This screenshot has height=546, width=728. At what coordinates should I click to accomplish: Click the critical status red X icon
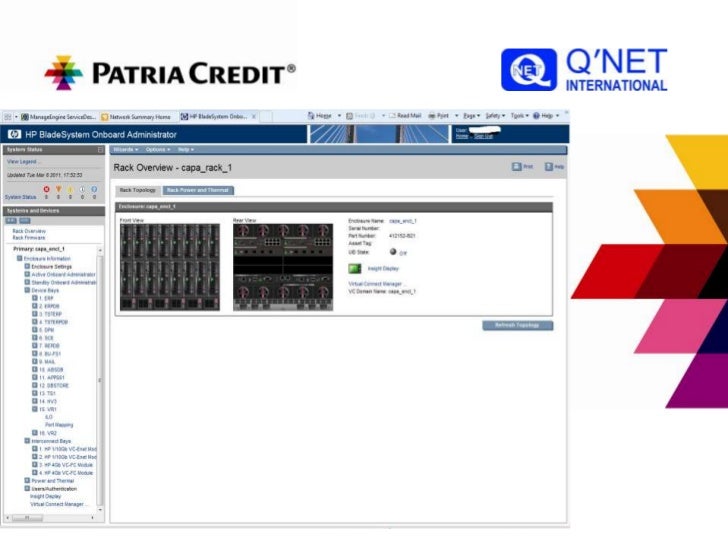tap(46, 189)
